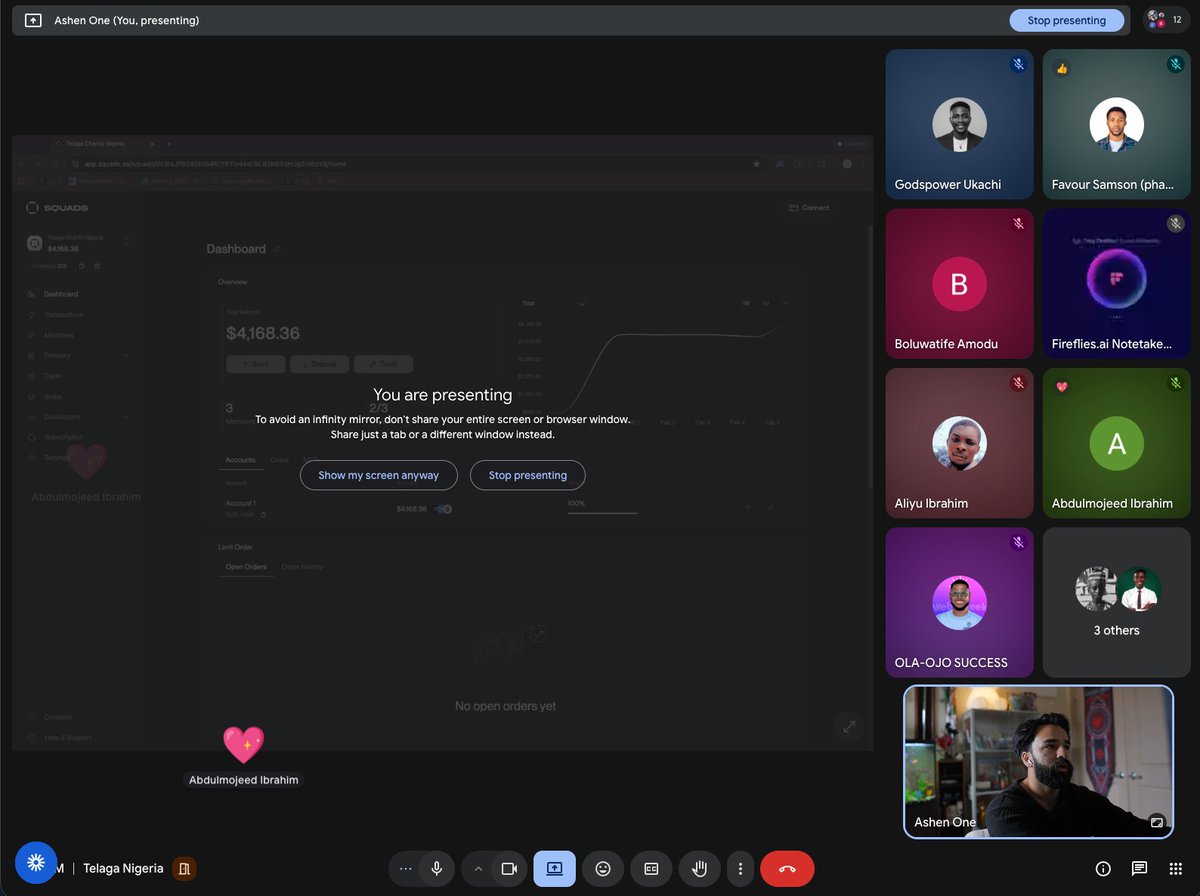The height and width of the screenshot is (896, 1200).
Task: Open Members in the shared Squads sidebar
Action: point(59,335)
